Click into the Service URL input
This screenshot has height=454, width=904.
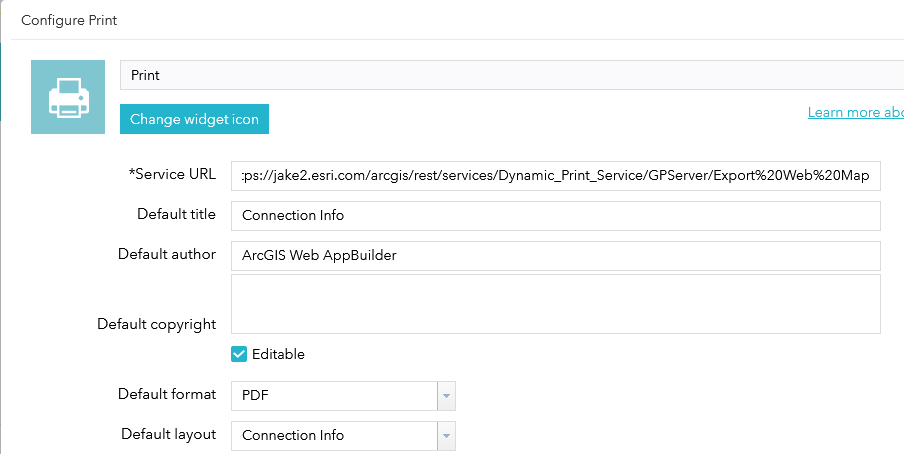(x=555, y=176)
